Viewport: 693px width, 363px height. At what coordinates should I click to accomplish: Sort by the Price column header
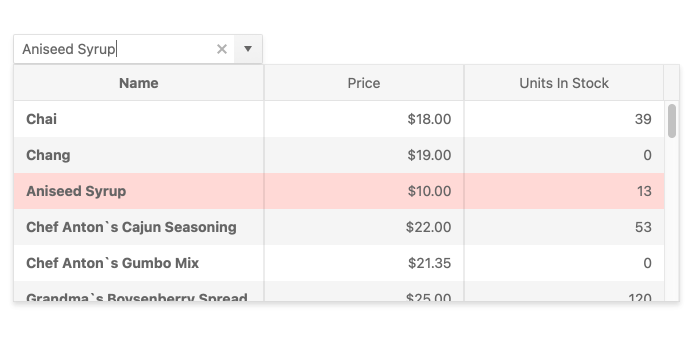tap(364, 83)
